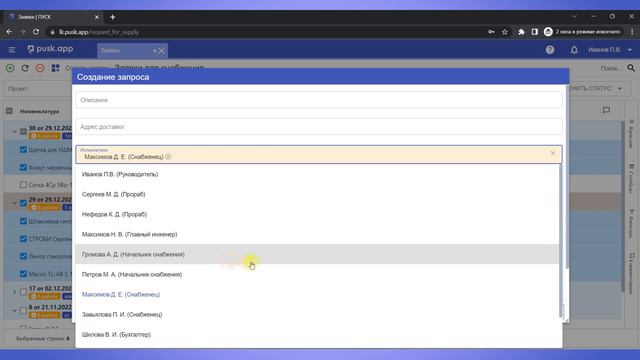The width and height of the screenshot is (640, 360).
Task: Select Громова А. Д. (Начальник снабжения)
Action: (x=317, y=254)
